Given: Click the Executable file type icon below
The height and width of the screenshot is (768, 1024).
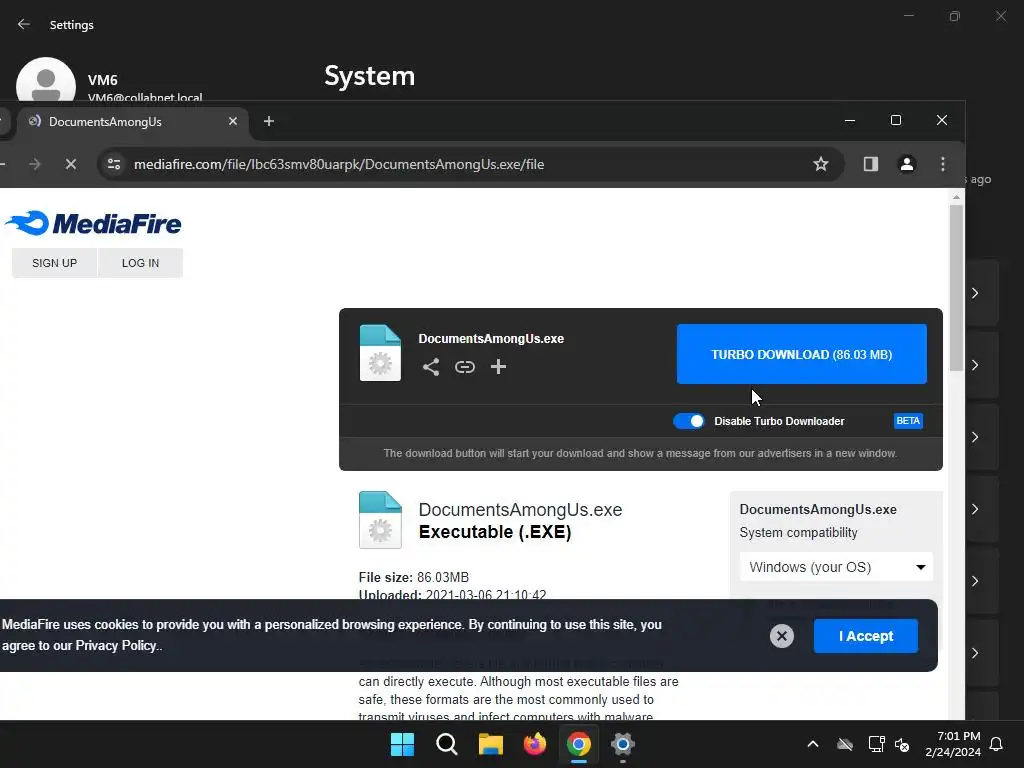Looking at the screenshot, I should click(x=380, y=520).
